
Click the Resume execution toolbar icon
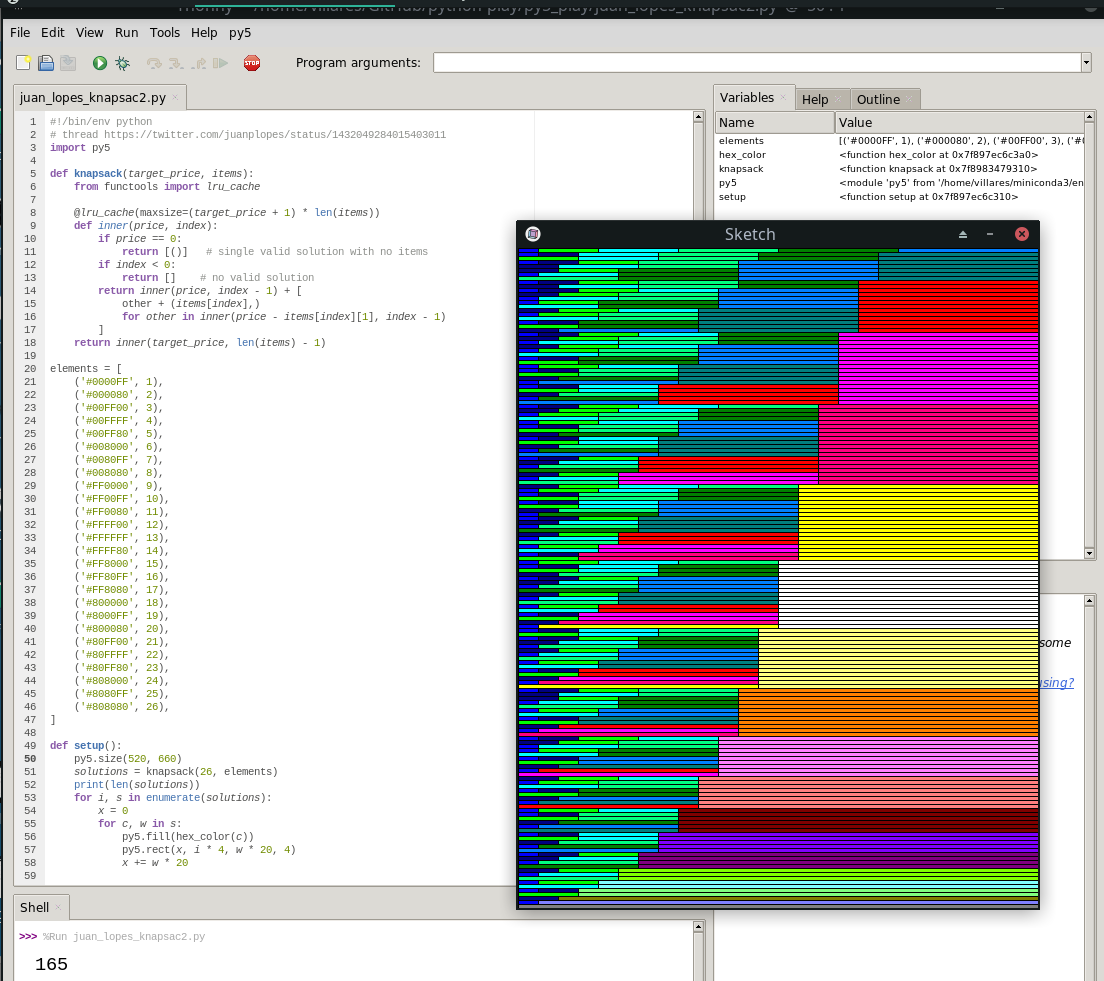click(220, 63)
